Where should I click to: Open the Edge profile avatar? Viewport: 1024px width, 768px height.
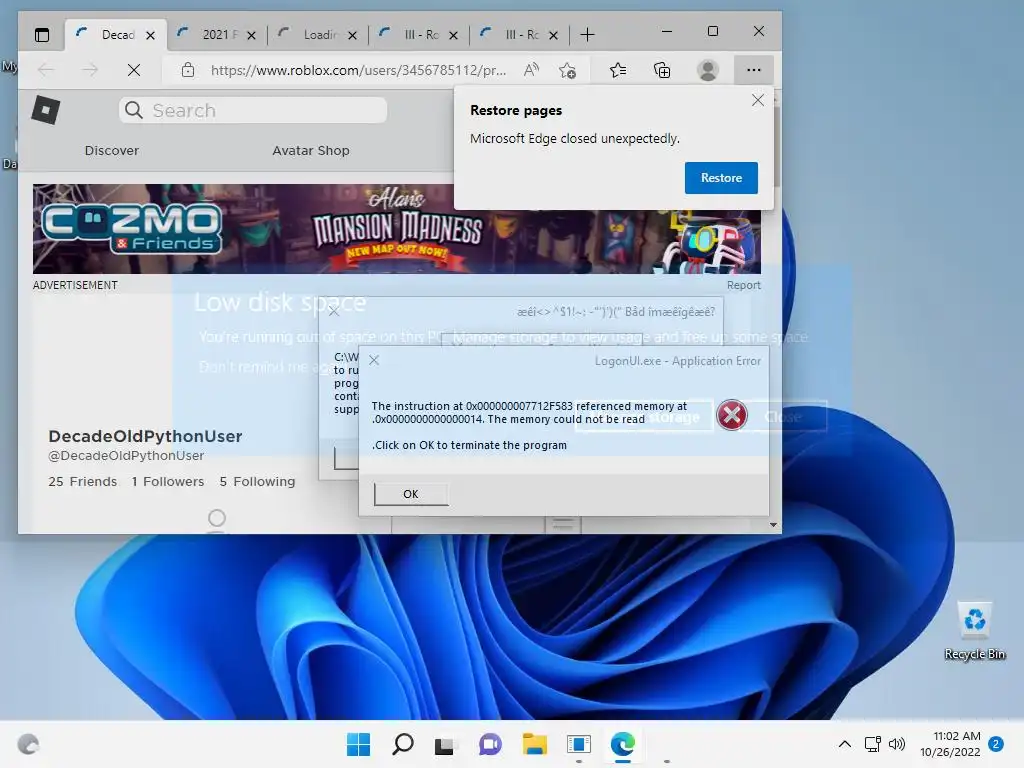708,70
